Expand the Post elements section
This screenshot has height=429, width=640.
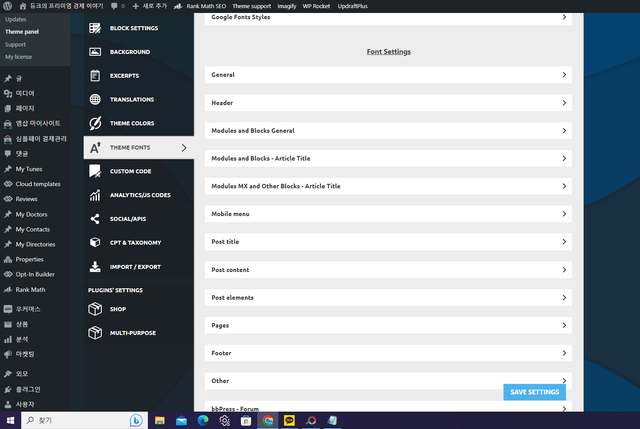pyautogui.click(x=388, y=298)
